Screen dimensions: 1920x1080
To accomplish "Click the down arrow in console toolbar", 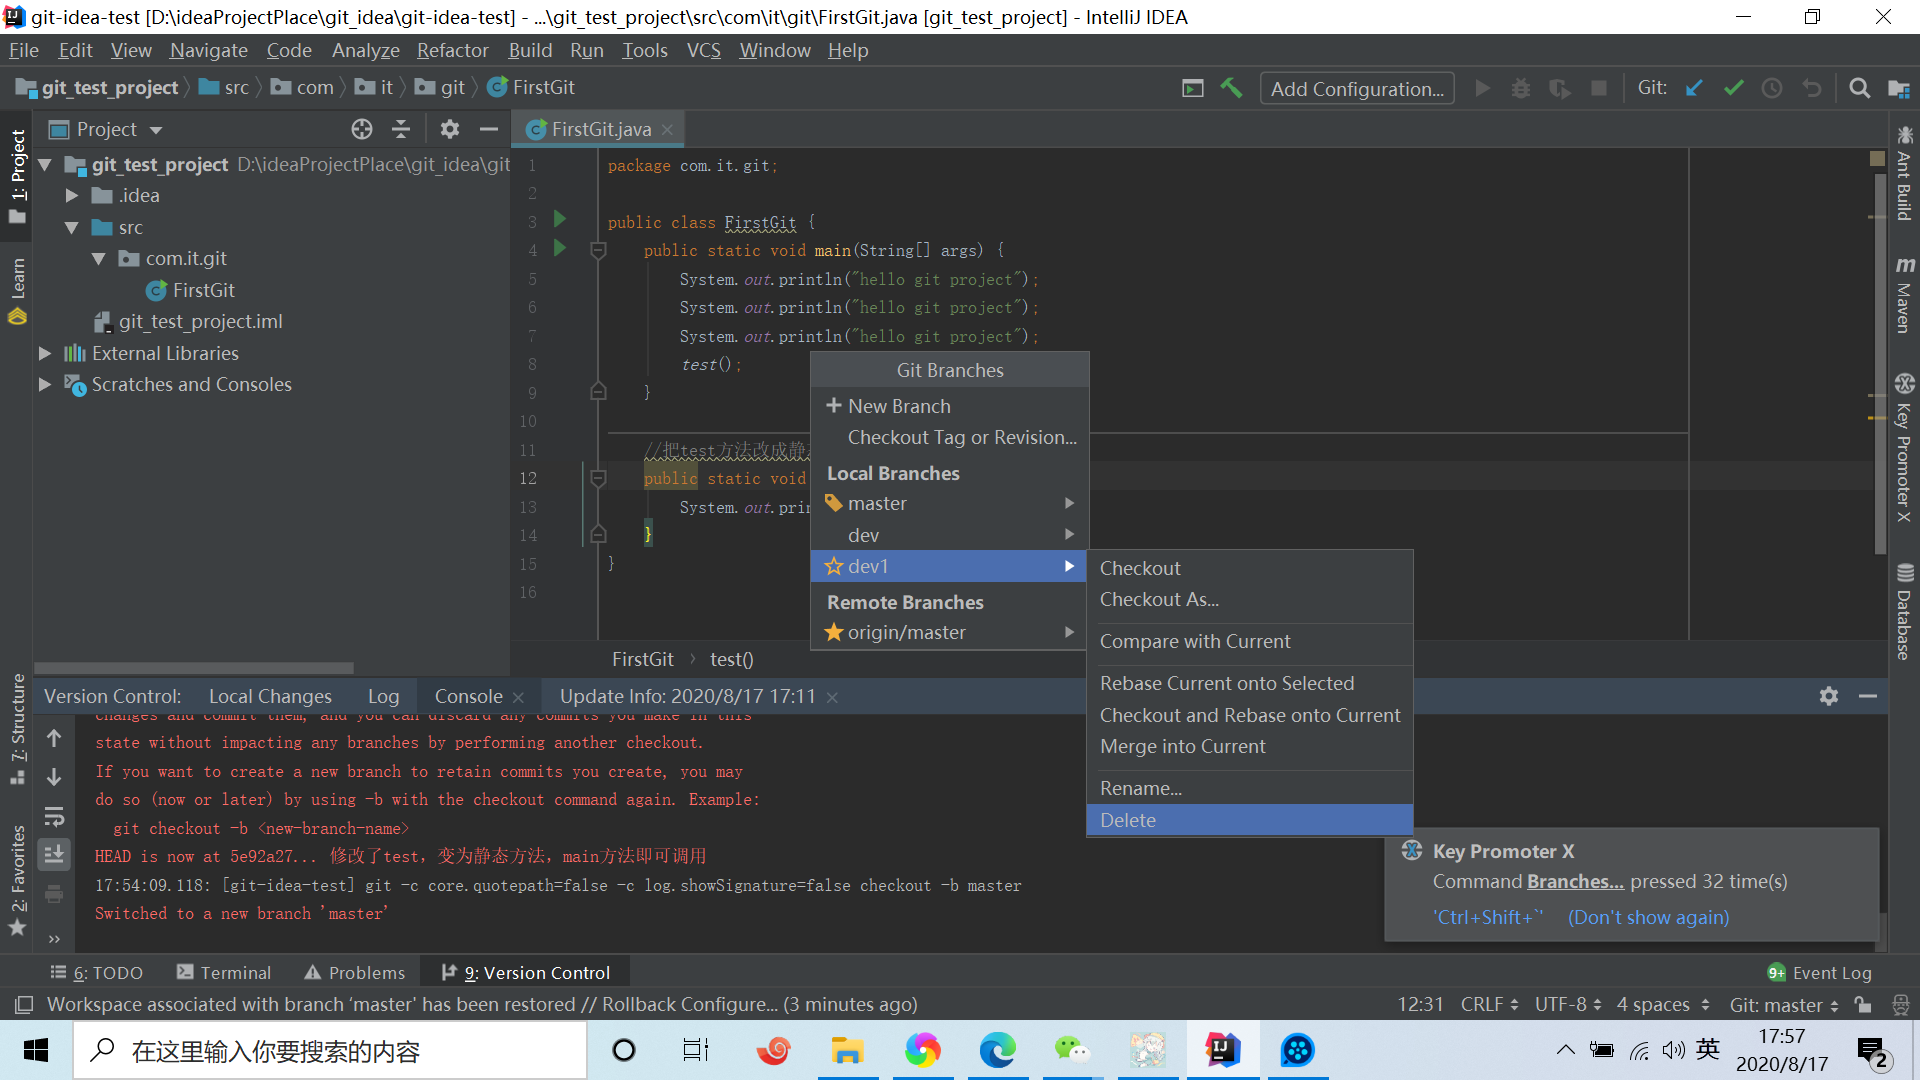I will tap(54, 777).
